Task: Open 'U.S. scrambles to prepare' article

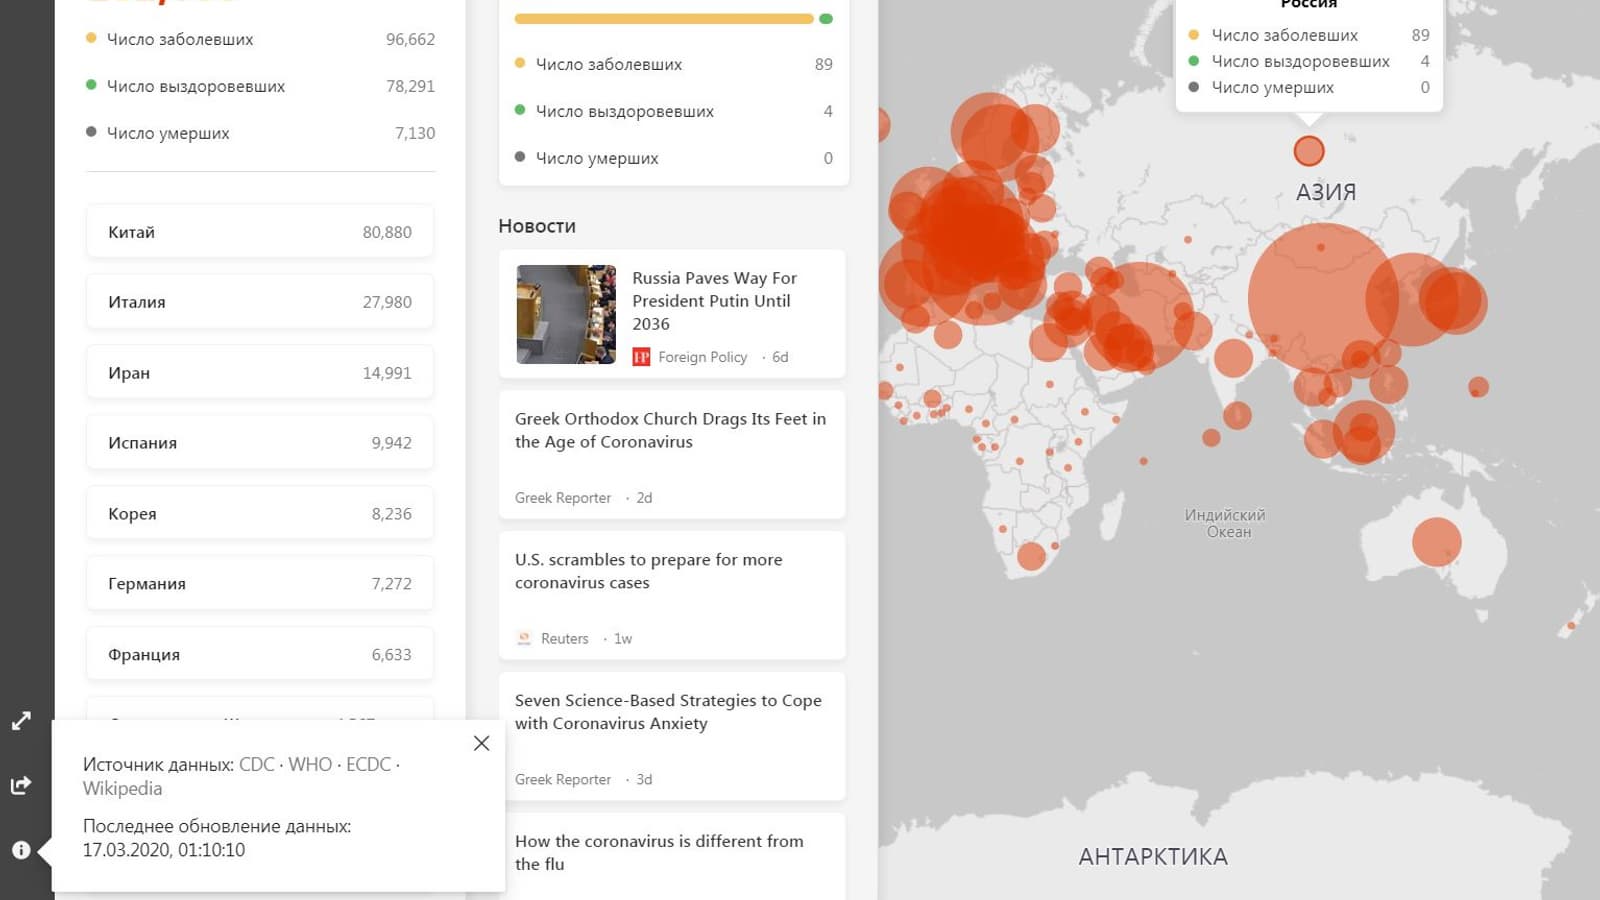Action: pyautogui.click(x=648, y=571)
